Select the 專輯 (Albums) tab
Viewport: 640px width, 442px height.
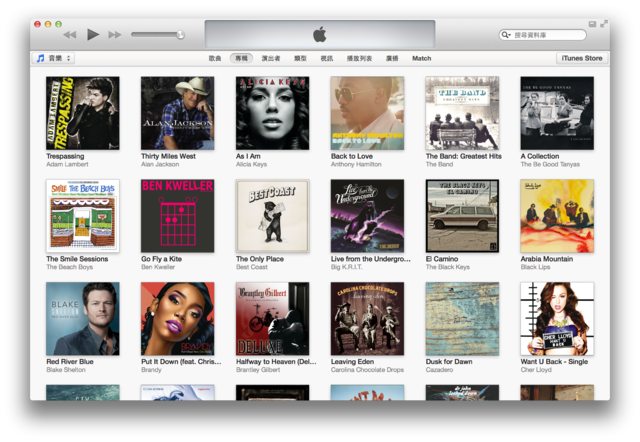click(241, 58)
